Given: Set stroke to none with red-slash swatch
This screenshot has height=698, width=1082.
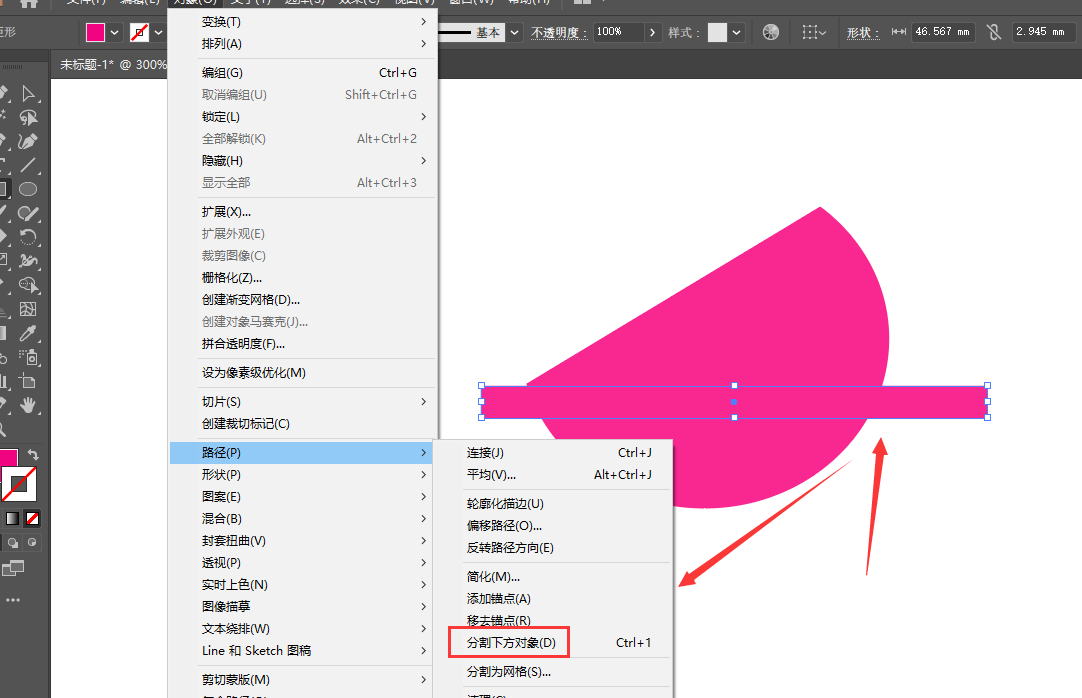Looking at the screenshot, I should pyautogui.click(x=32, y=518).
